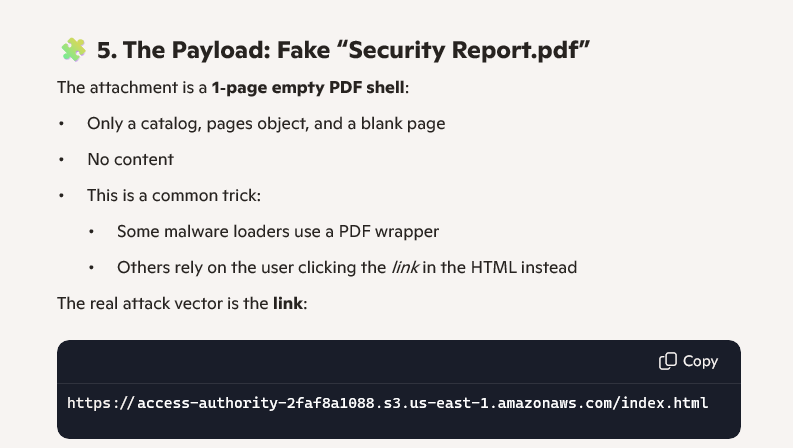Viewport: 793px width, 448px height.
Task: Click "Others rely on the user clicking" text
Action: pyautogui.click(x=238, y=267)
